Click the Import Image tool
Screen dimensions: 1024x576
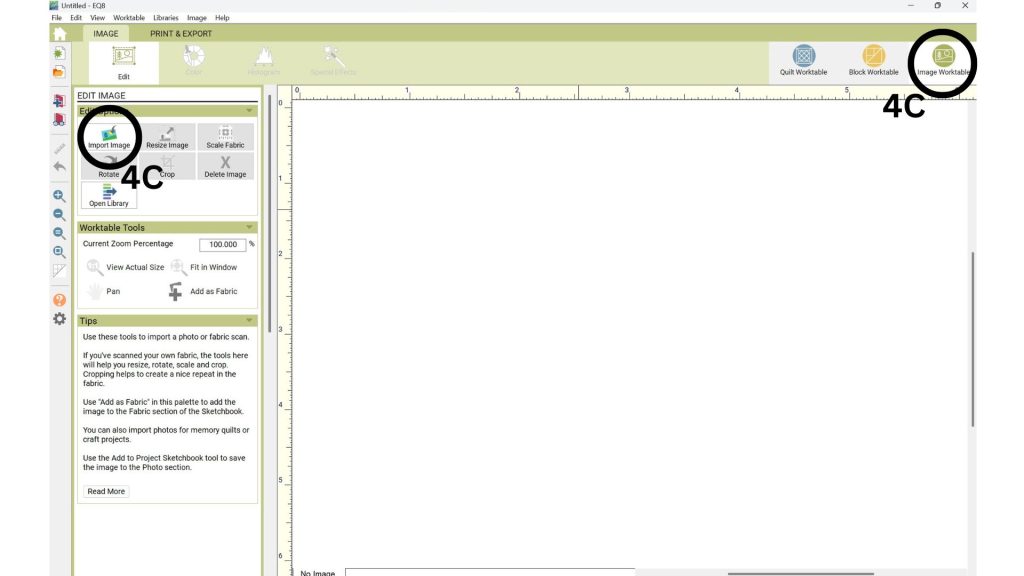pos(109,137)
